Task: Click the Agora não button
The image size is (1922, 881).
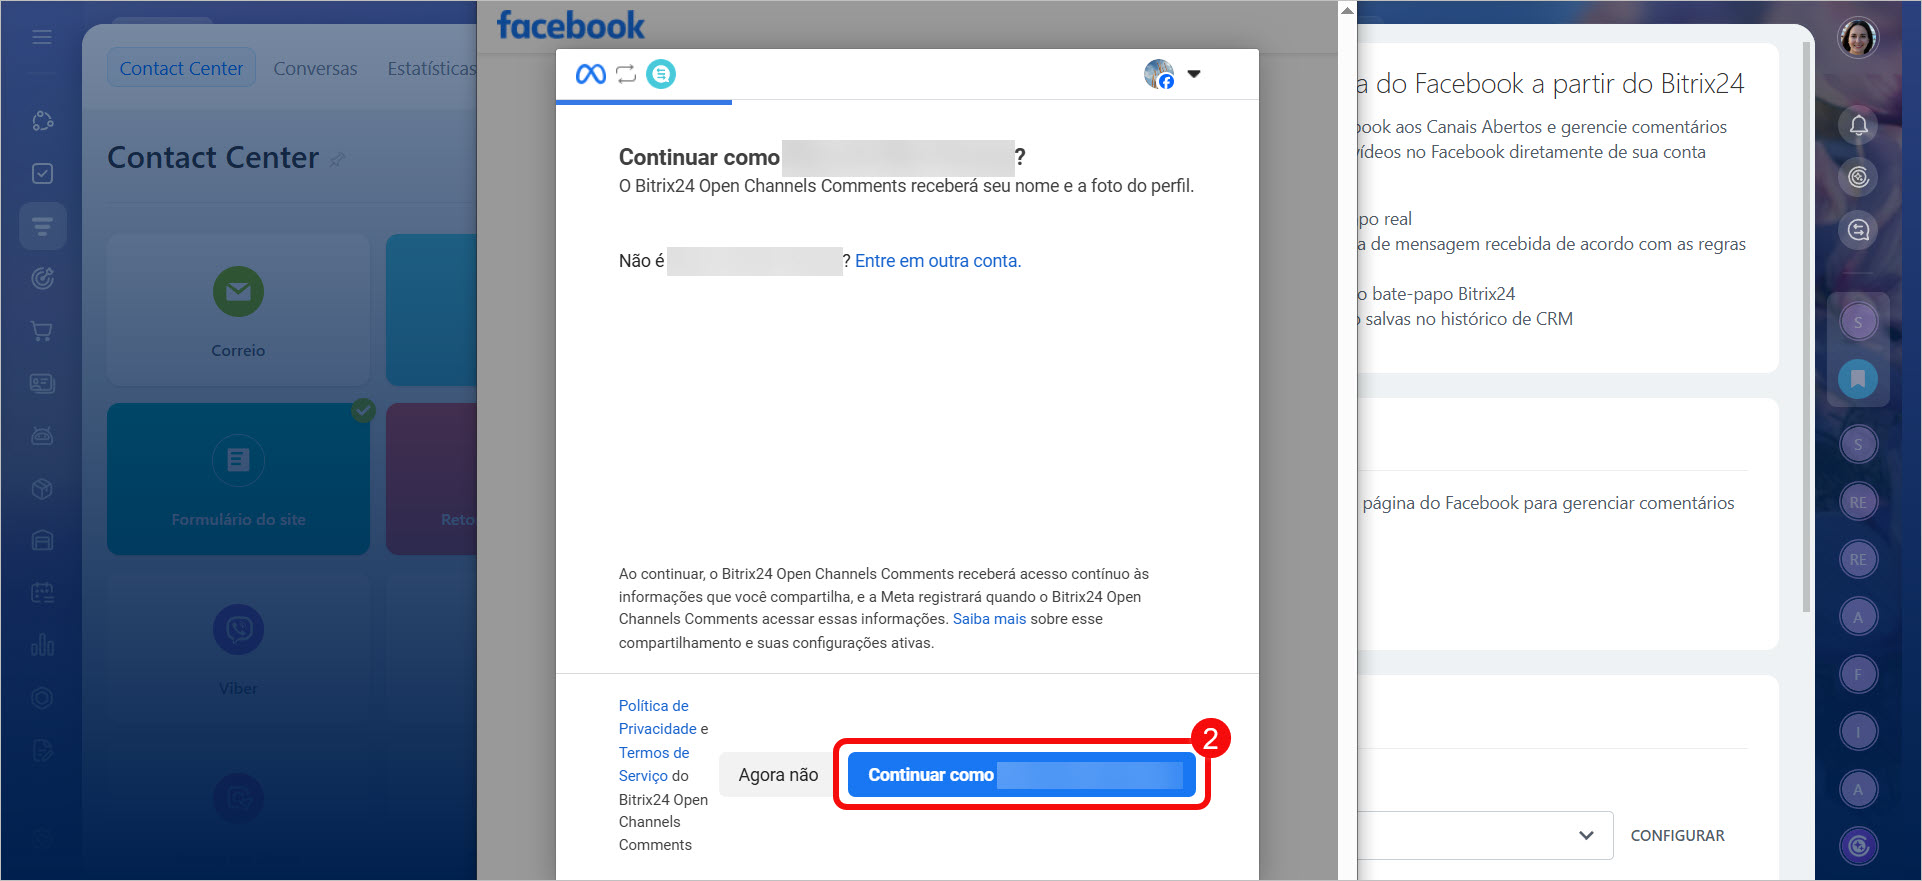Action: [778, 775]
